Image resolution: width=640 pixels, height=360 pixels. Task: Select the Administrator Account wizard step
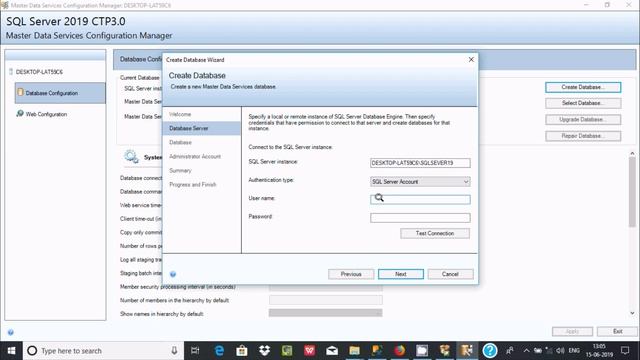coord(195,156)
